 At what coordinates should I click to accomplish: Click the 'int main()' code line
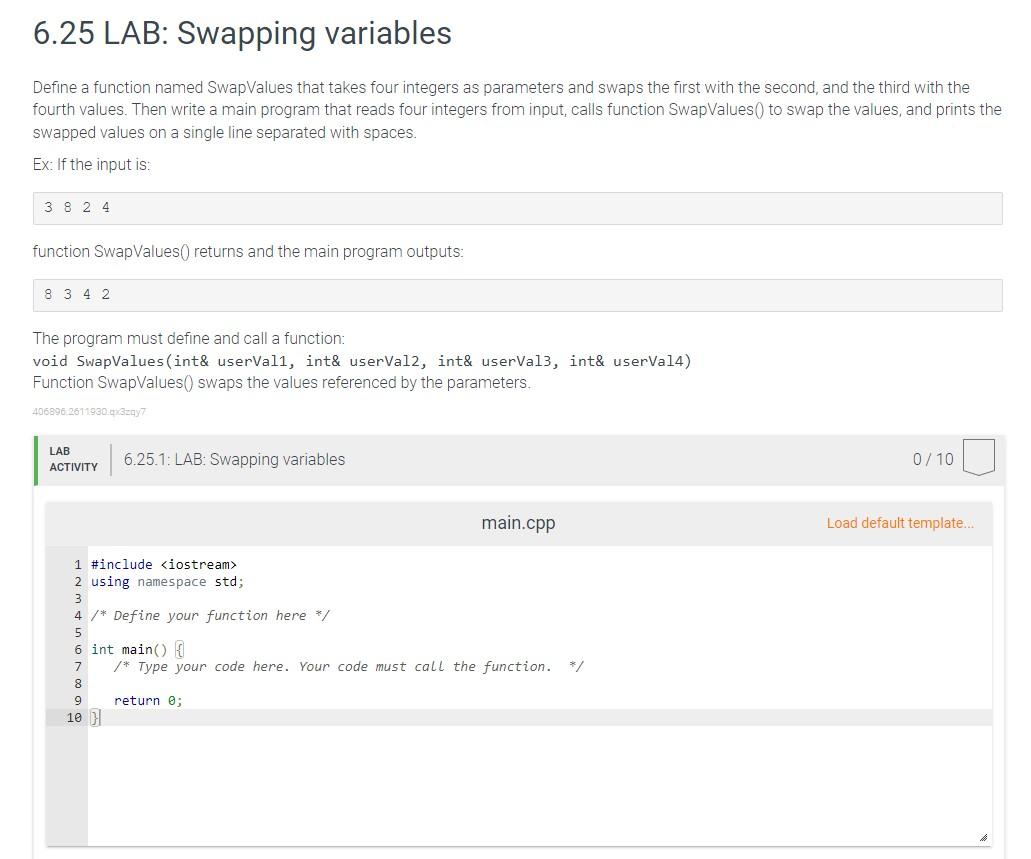pos(137,650)
